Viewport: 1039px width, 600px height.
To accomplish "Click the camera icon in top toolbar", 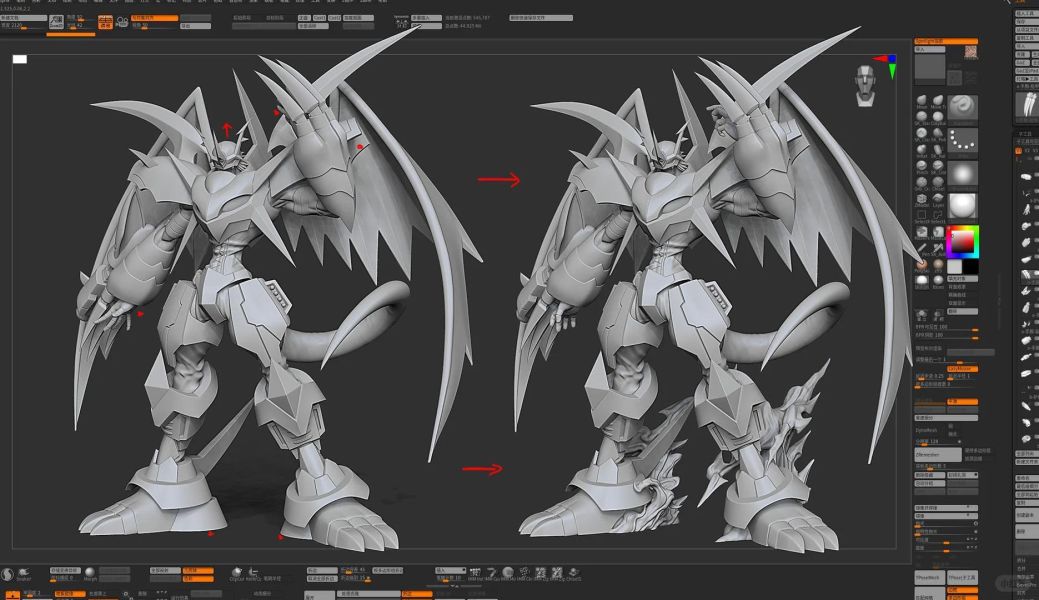I will tap(122, 22).
